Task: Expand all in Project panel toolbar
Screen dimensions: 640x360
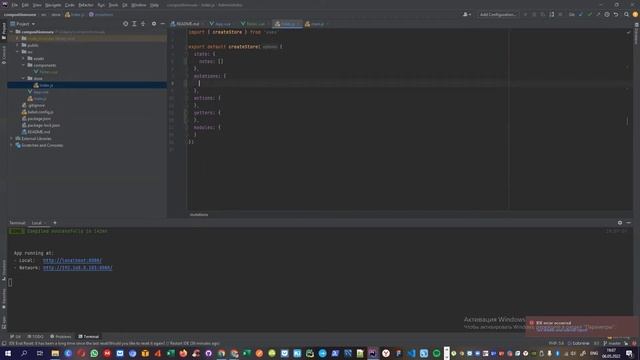Action: coord(134,24)
